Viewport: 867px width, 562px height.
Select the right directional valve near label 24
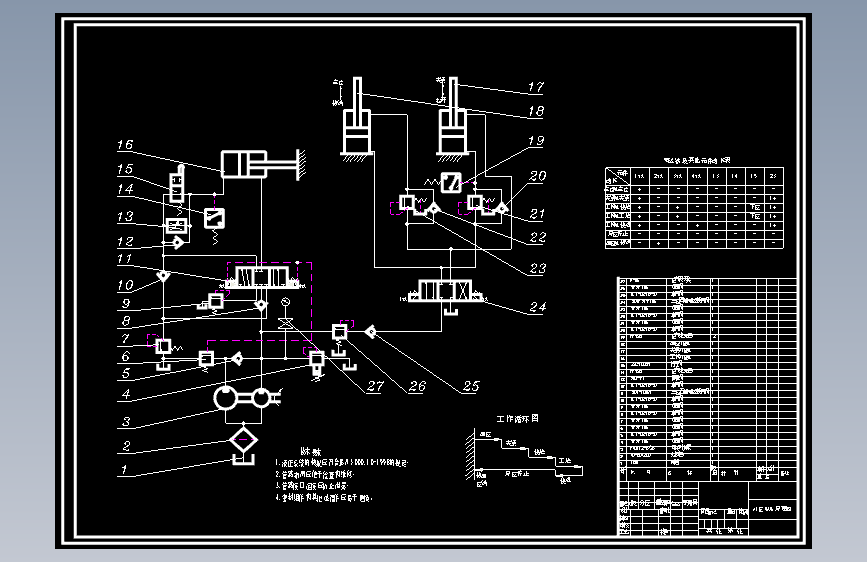coord(445,291)
